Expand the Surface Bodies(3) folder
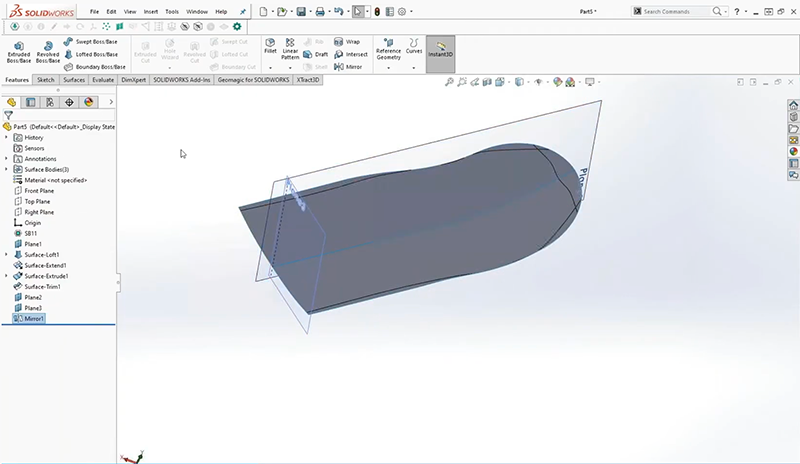This screenshot has width=800, height=464. tap(7, 169)
